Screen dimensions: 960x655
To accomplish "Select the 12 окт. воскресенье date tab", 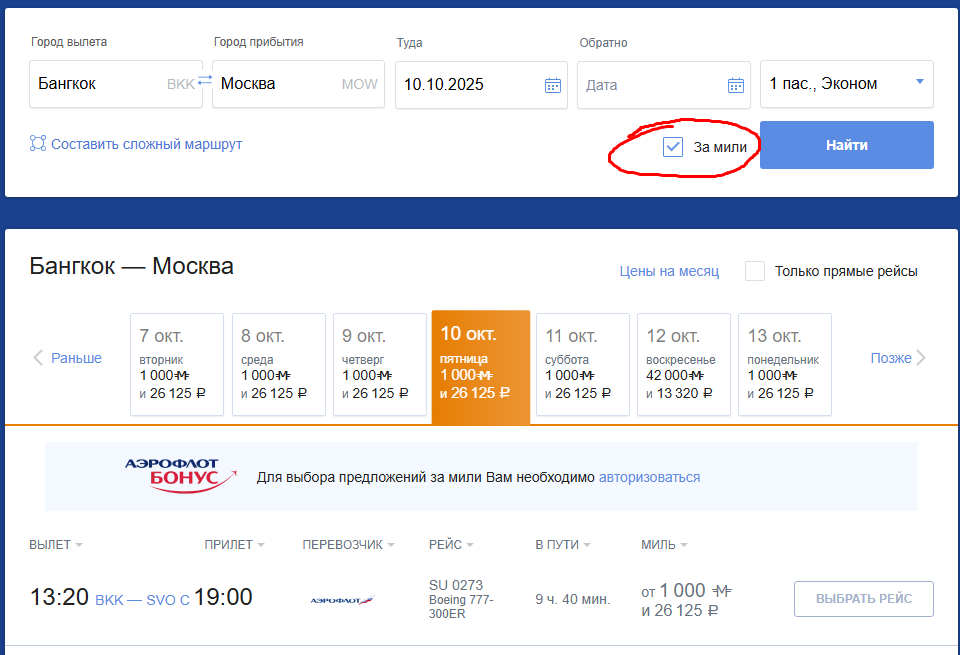I will coord(684,364).
